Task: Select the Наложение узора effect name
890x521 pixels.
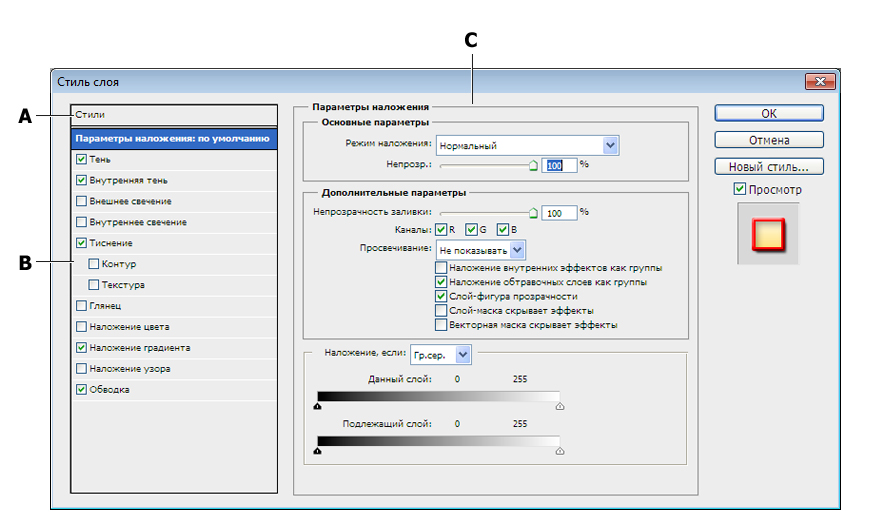Action: [x=130, y=368]
